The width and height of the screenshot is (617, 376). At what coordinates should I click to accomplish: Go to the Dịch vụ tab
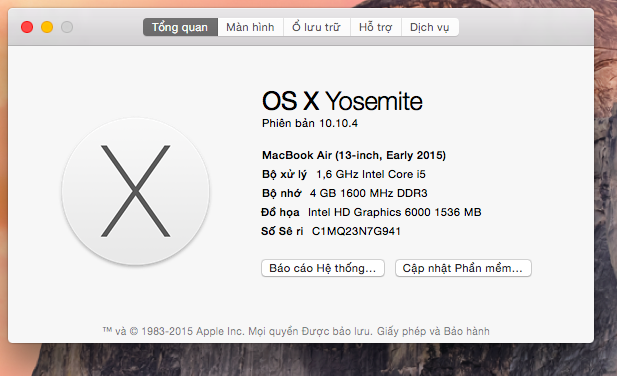coord(430,27)
